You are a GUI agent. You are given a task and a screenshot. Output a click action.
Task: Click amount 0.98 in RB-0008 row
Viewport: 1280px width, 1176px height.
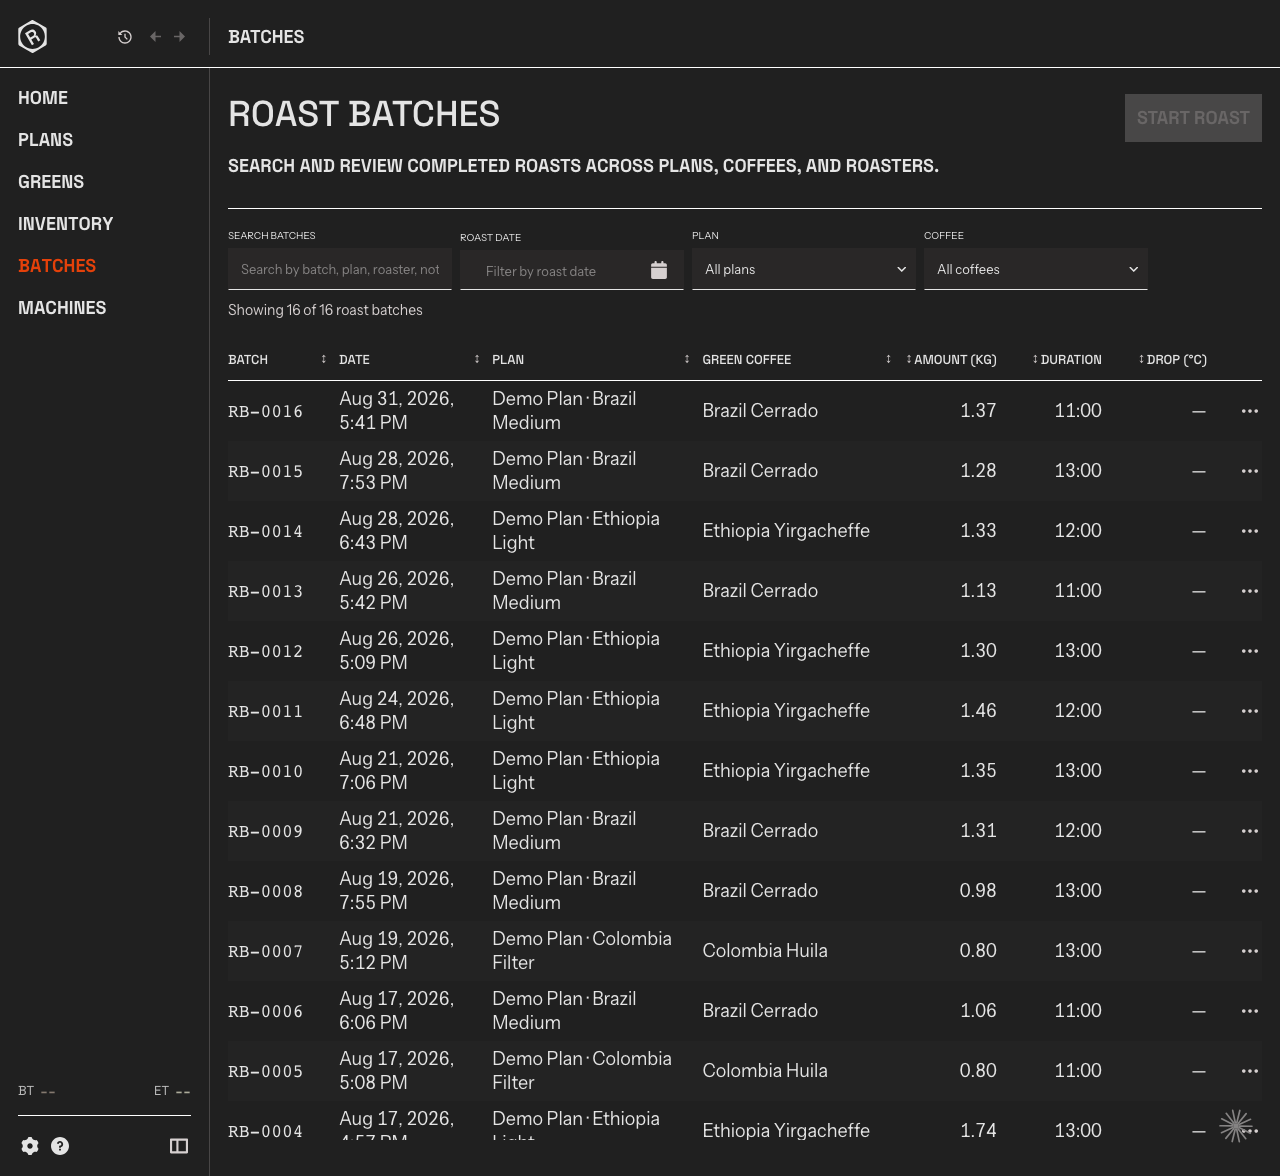click(x=978, y=891)
